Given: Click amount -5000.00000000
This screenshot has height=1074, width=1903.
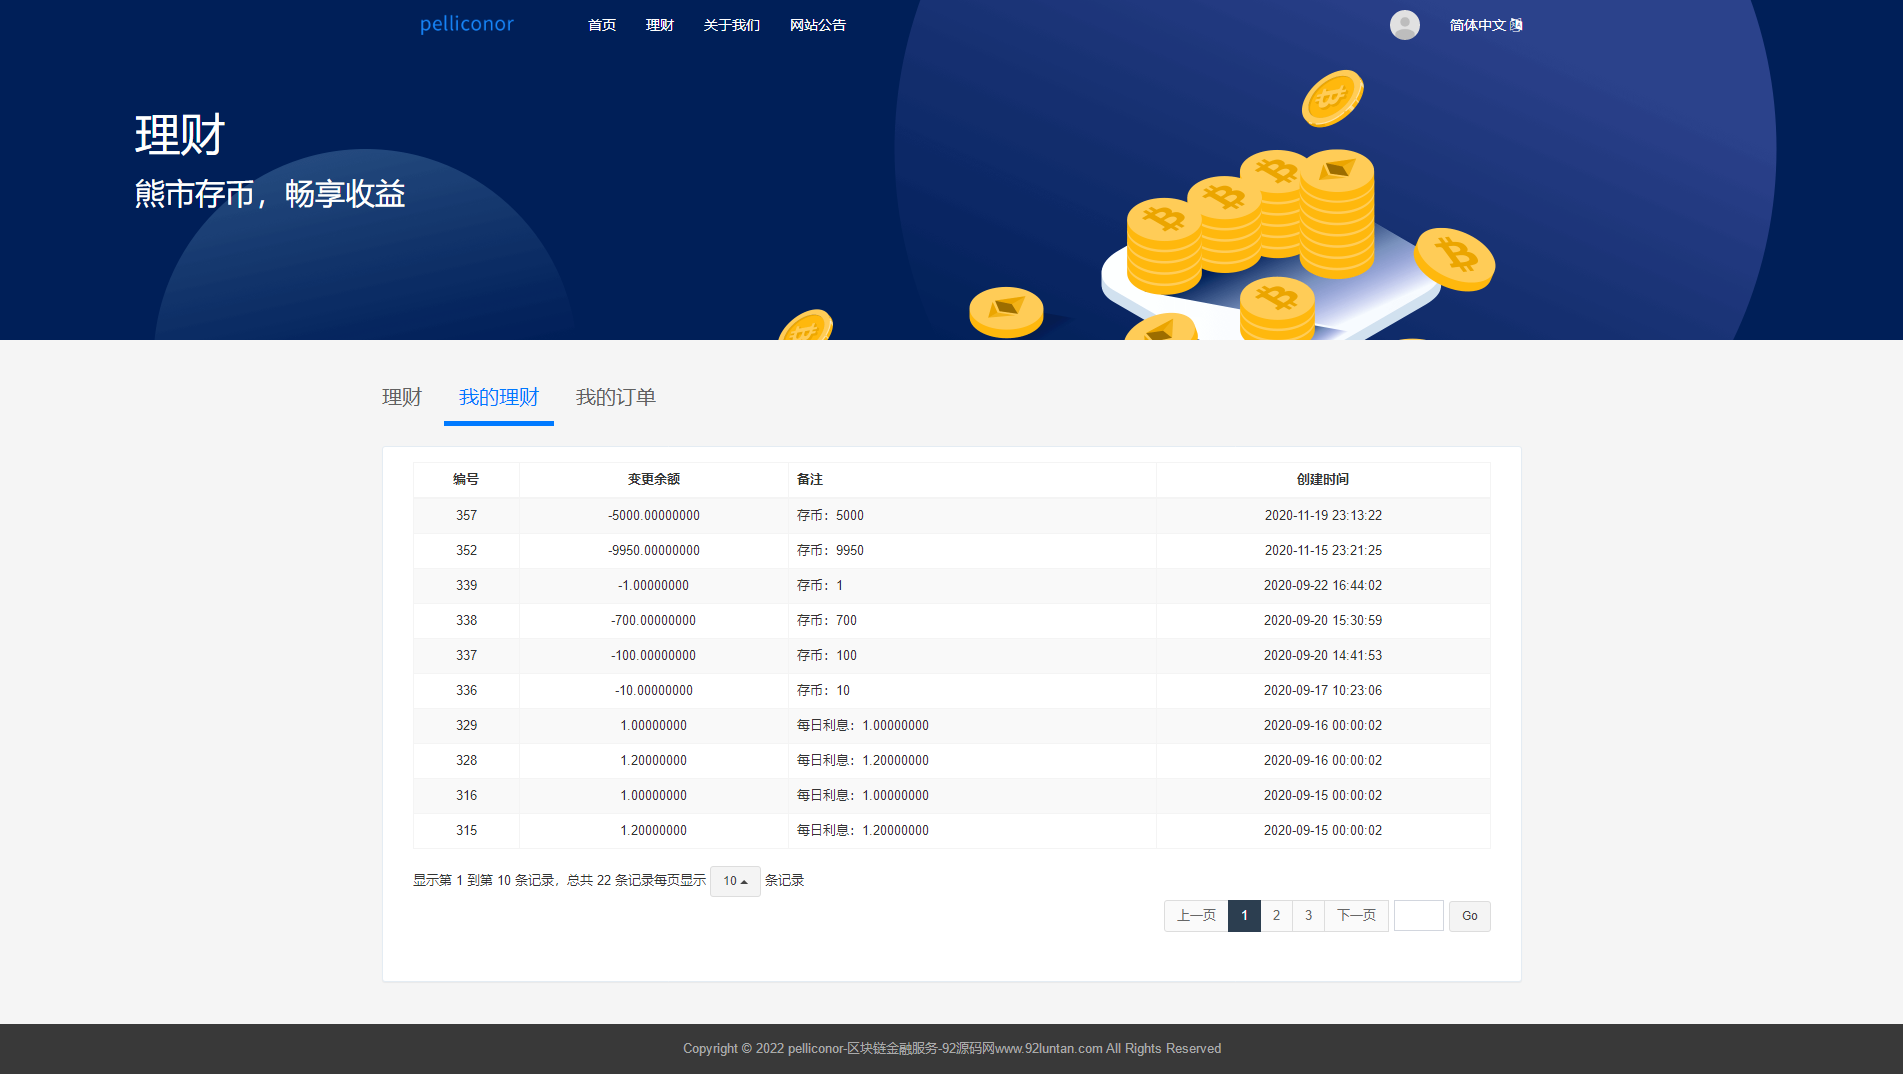Looking at the screenshot, I should pos(654,516).
